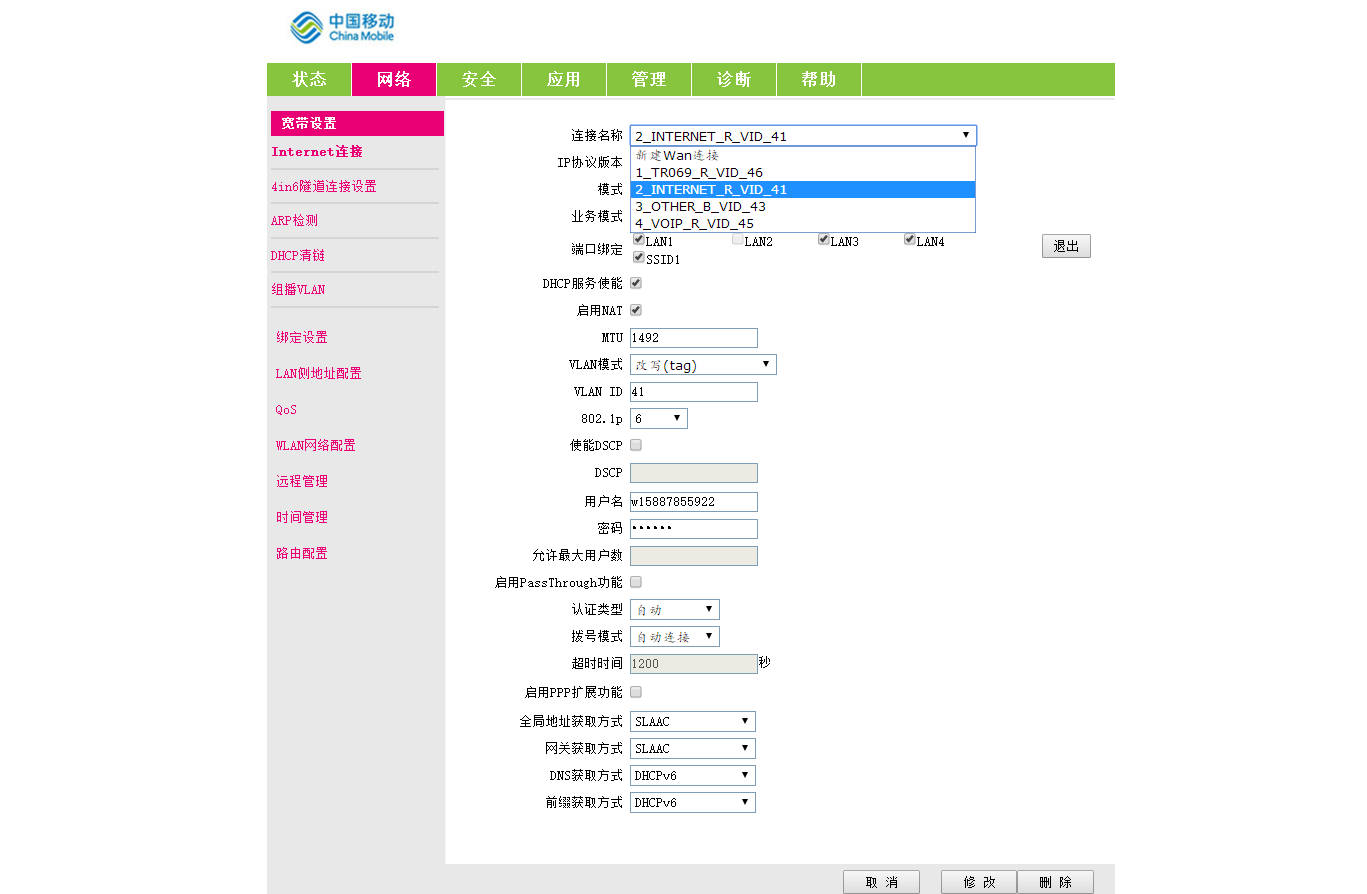The height and width of the screenshot is (894, 1367).
Task: Open the 4in6隧道连接设置 sidebar link
Action: 324,187
